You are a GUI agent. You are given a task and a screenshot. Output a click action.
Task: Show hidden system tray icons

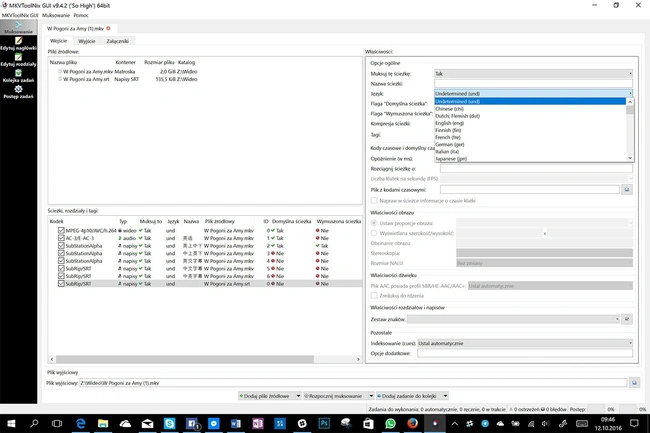point(455,423)
